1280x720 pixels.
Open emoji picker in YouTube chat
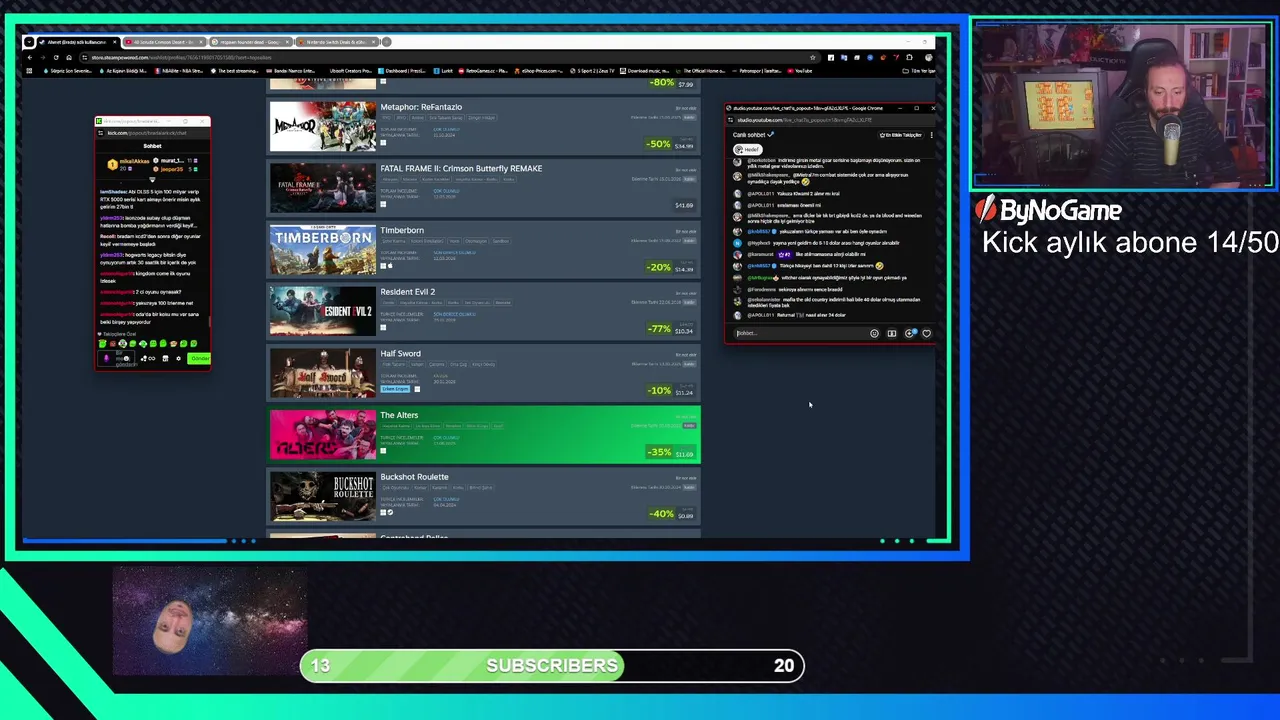875,333
